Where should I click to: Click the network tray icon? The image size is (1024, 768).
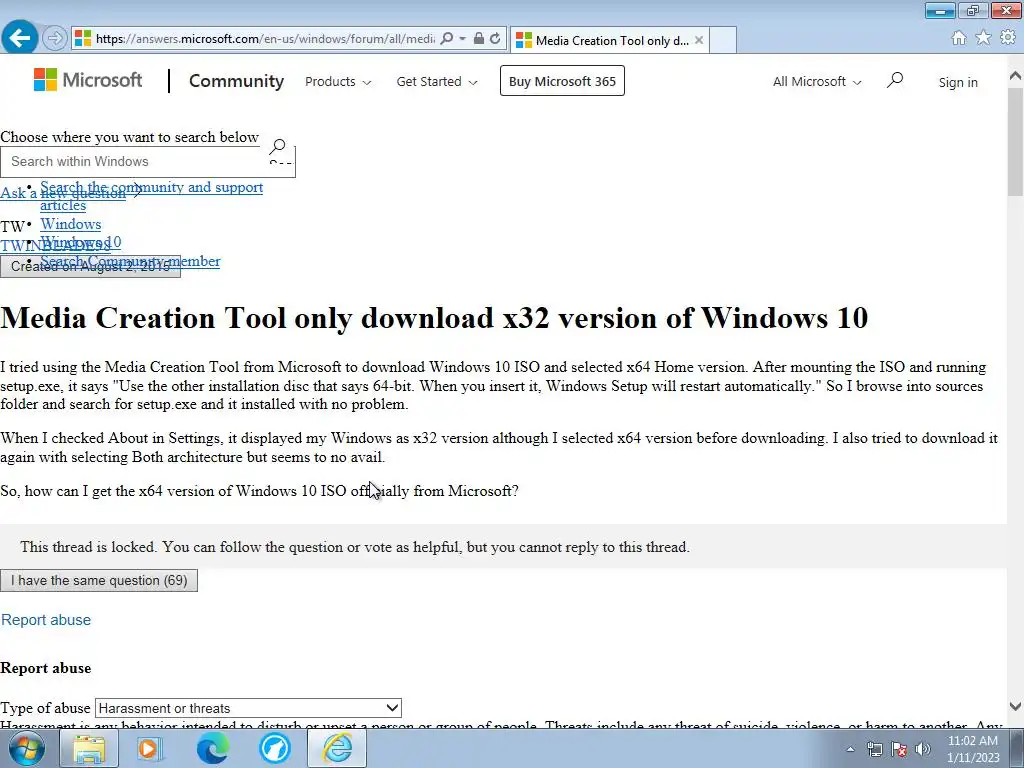(874, 749)
